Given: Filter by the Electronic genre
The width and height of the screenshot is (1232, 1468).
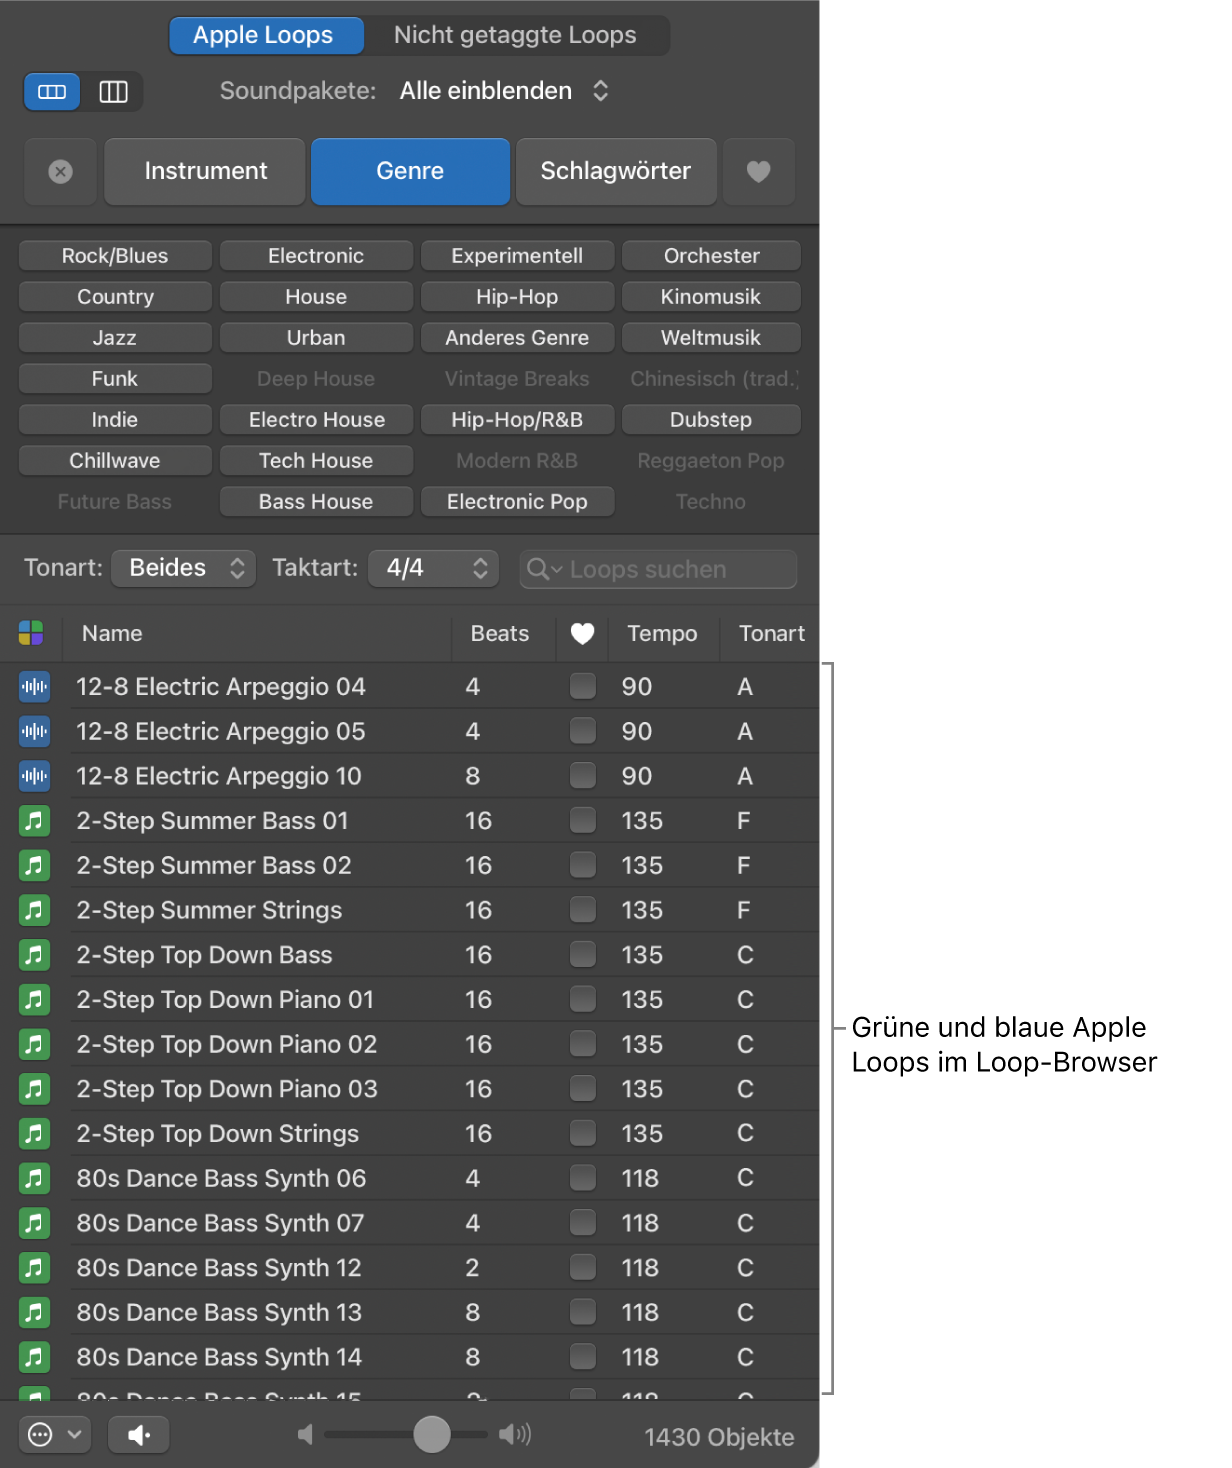Looking at the screenshot, I should coord(316,256).
